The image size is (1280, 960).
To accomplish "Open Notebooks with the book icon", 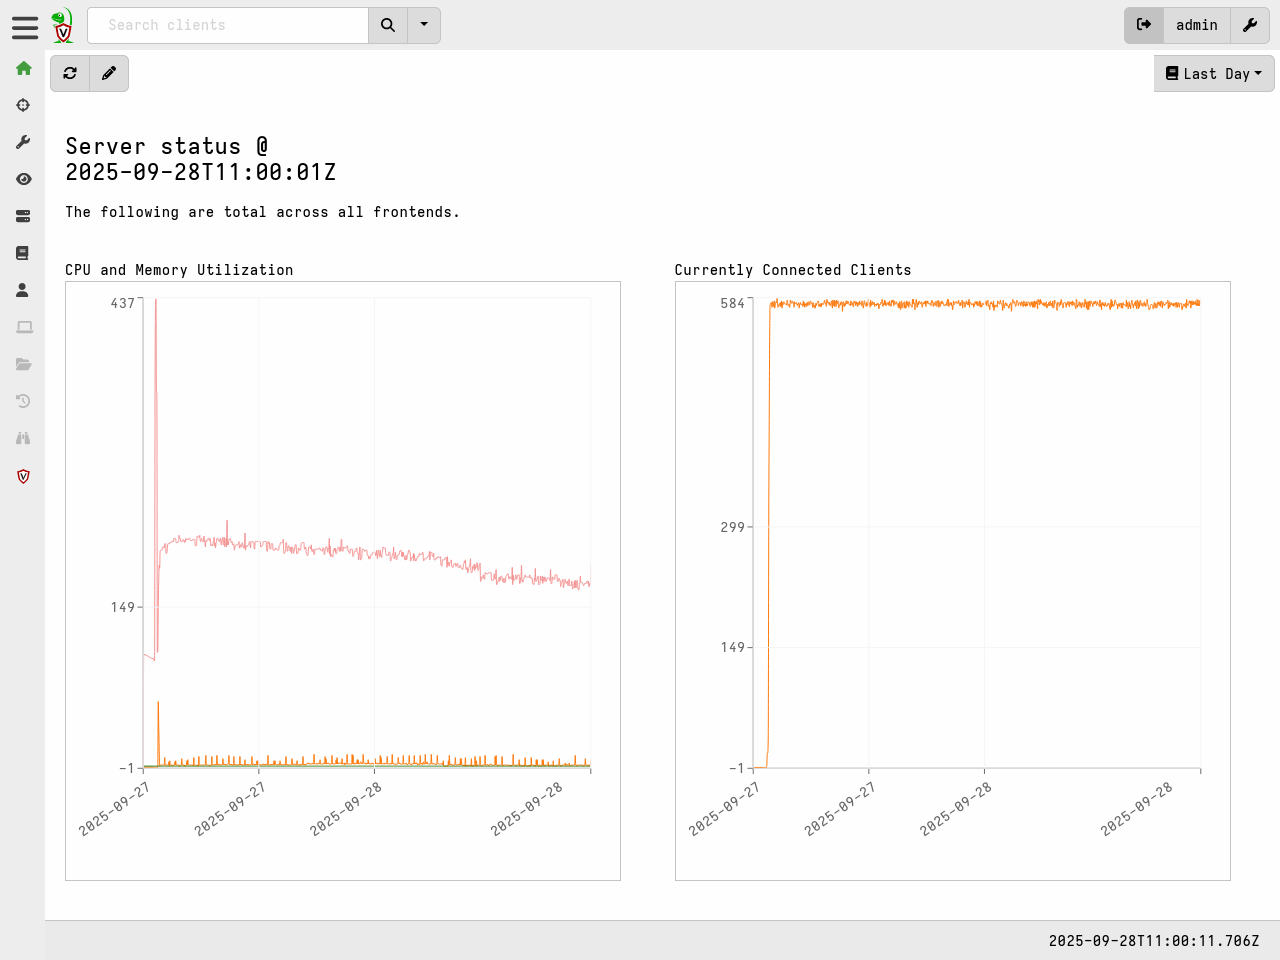I will (x=23, y=252).
